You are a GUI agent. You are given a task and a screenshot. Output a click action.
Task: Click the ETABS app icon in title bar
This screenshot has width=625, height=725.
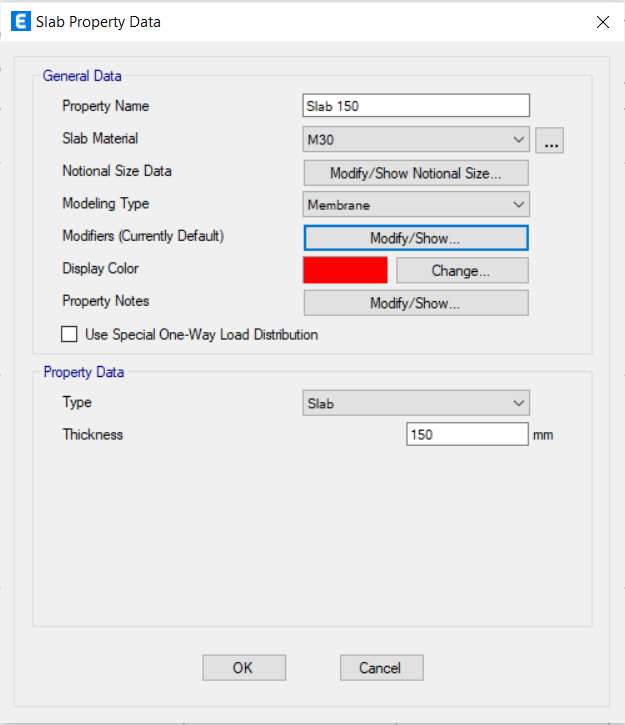20,22
